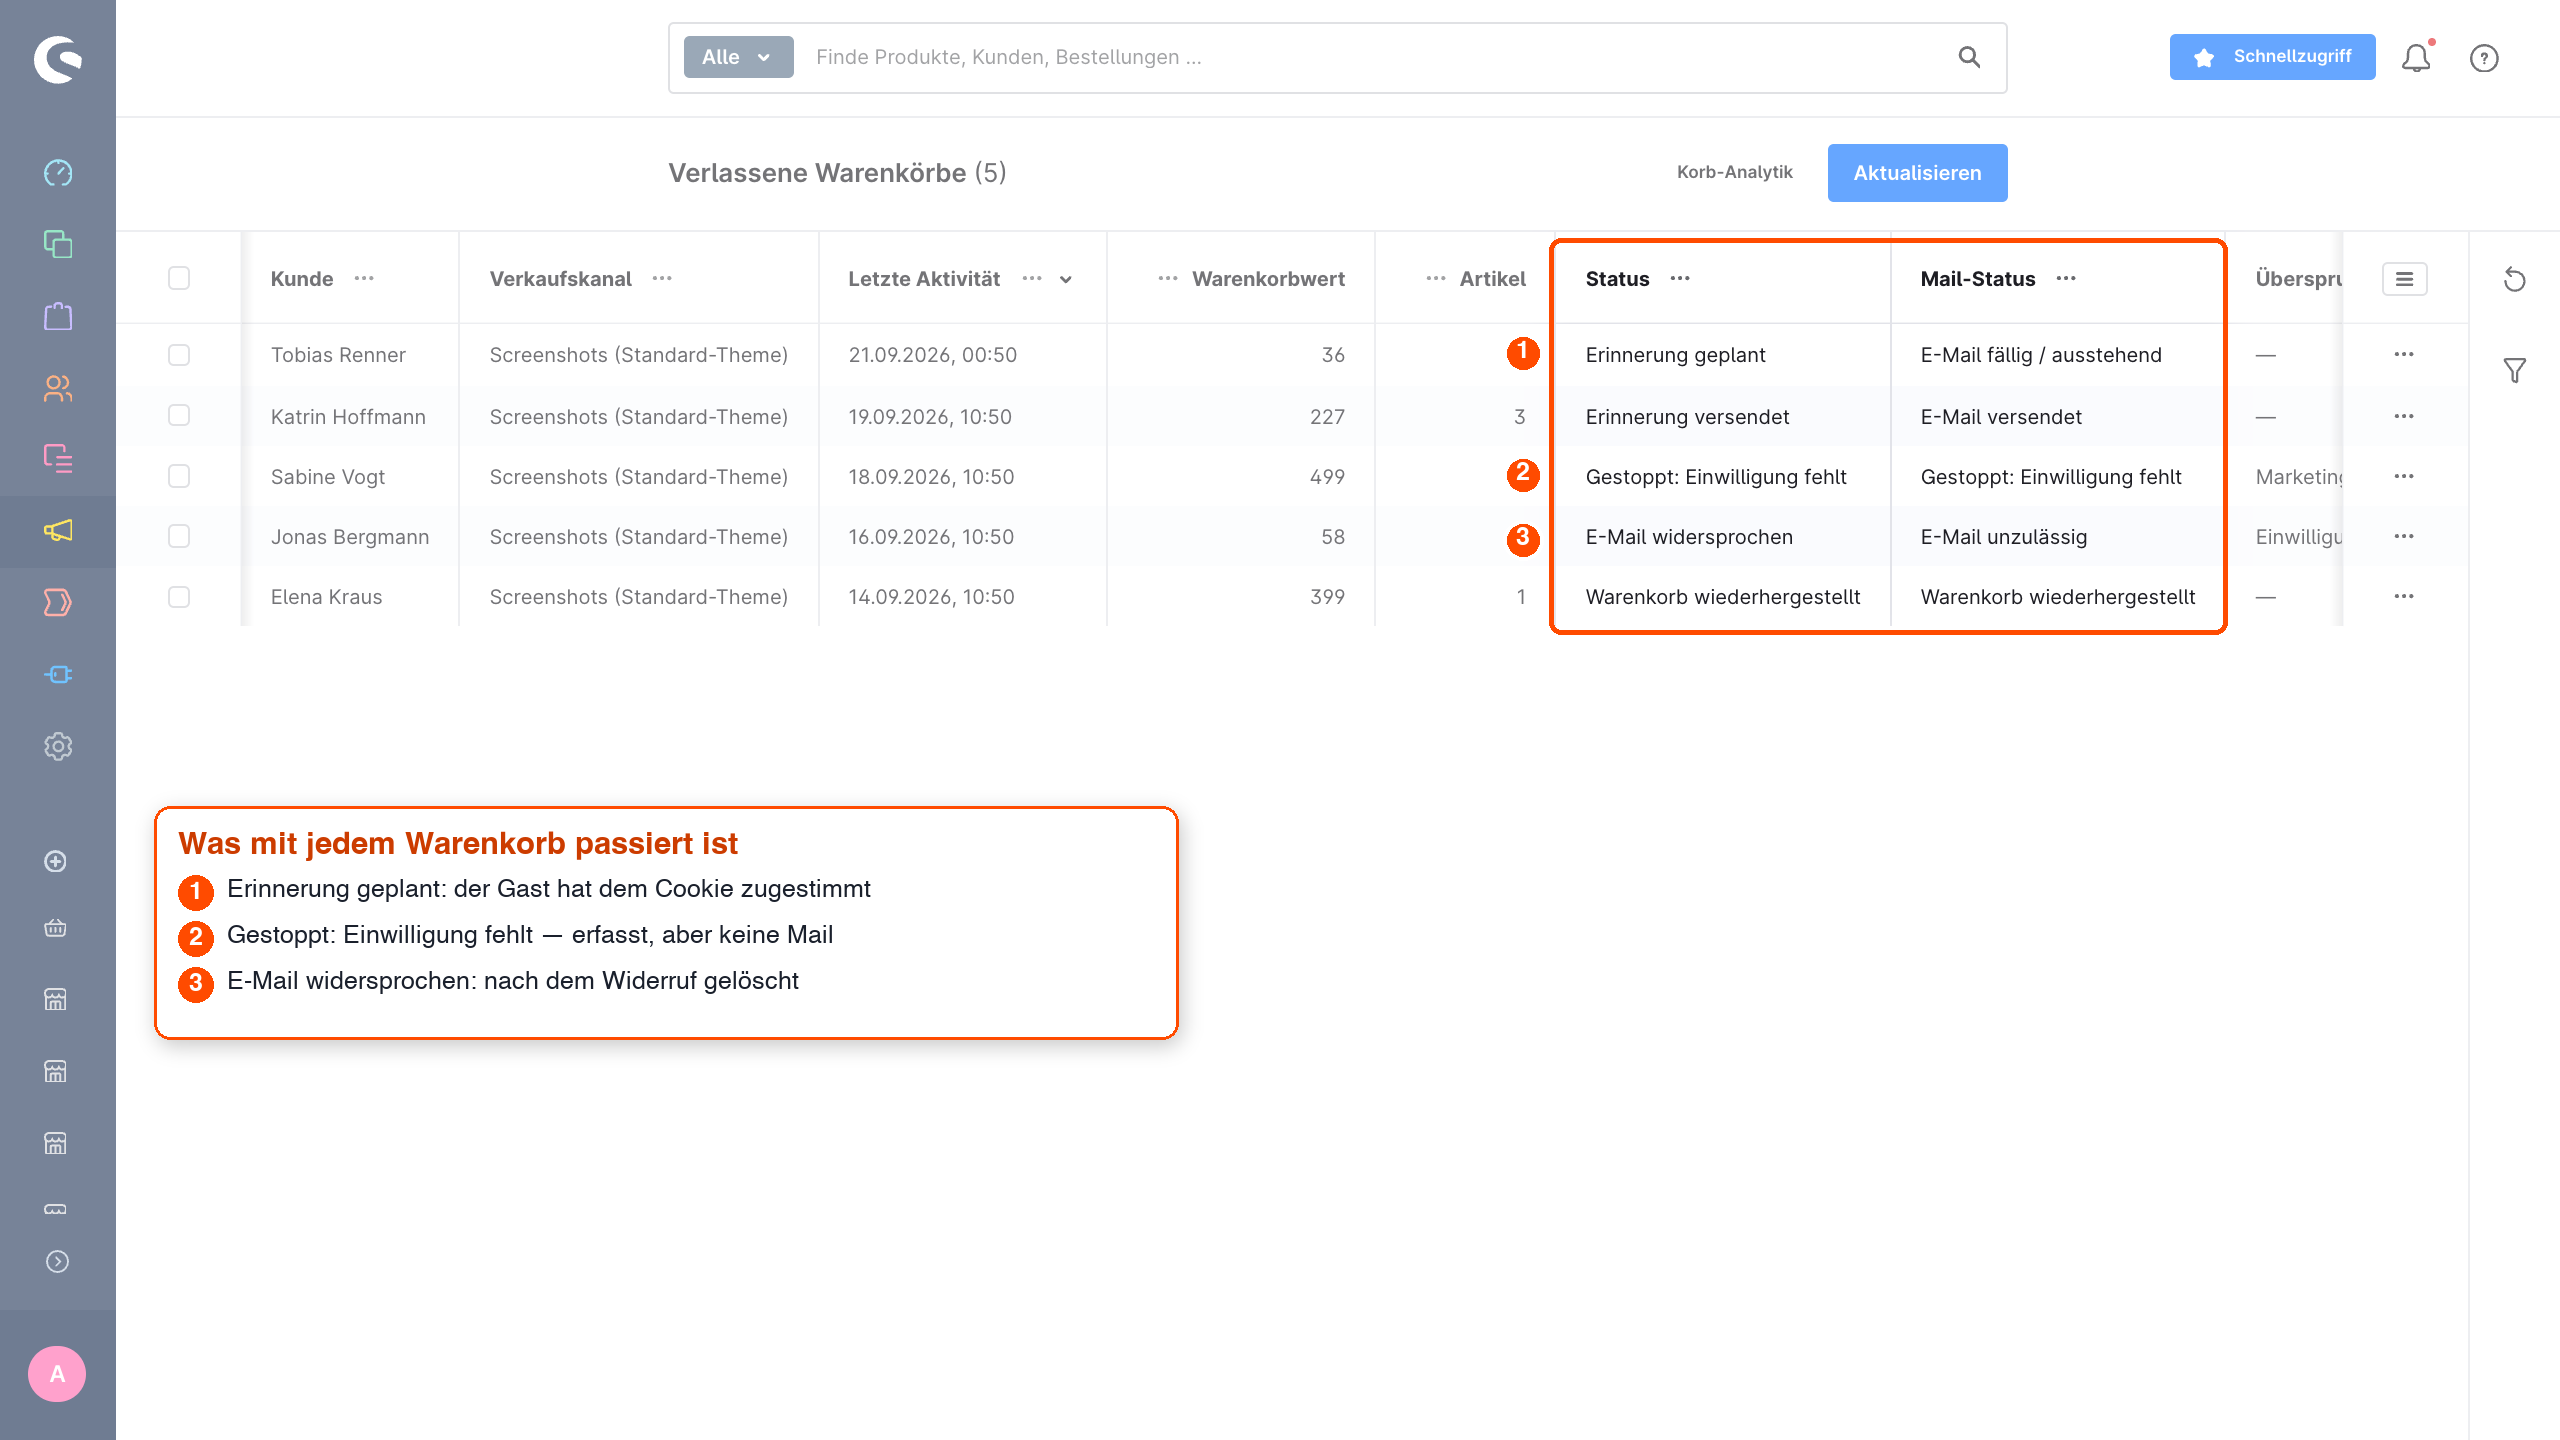This screenshot has width=2560, height=1440.
Task: Toggle the Letzte Aktivität sort chevron
Action: [1066, 280]
